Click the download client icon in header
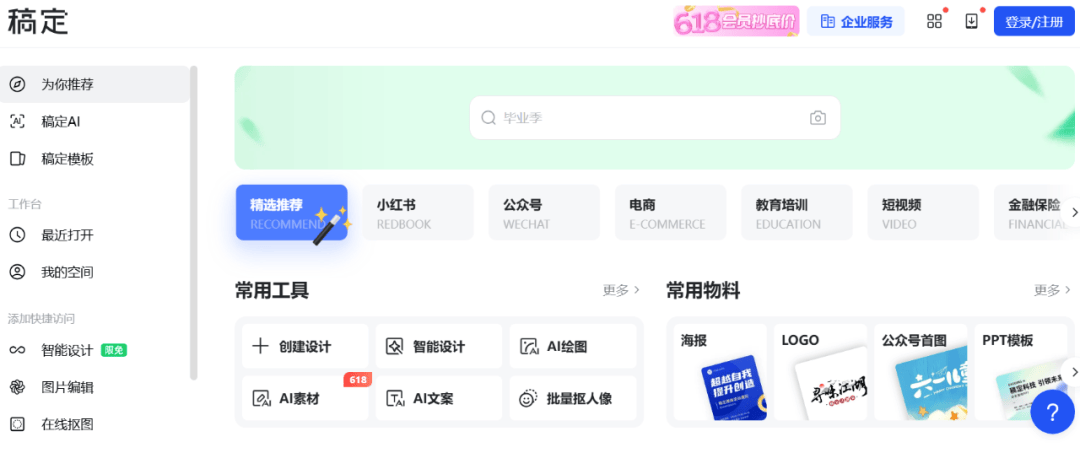The height and width of the screenshot is (453, 1080). 971,21
